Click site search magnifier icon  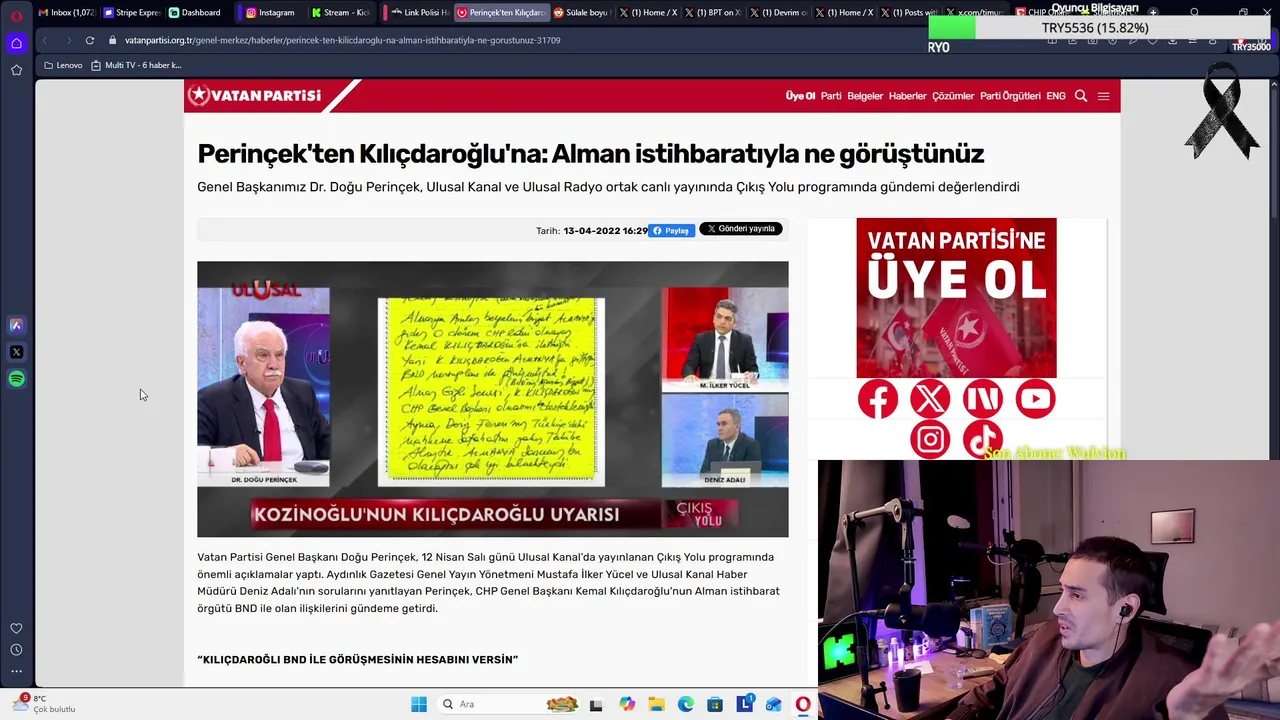(x=1081, y=96)
